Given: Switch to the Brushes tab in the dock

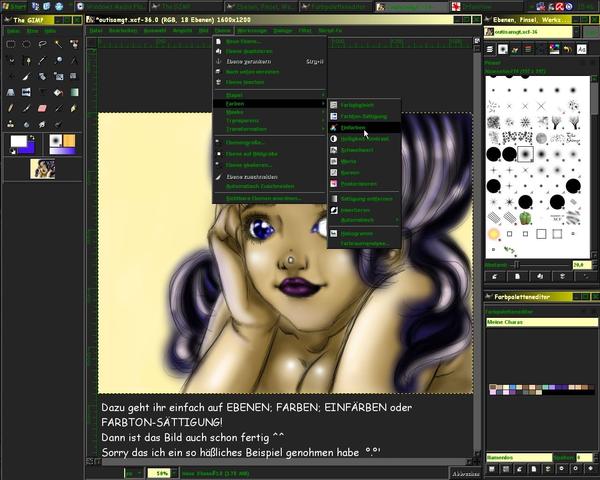Looking at the screenshot, I should click(503, 49).
